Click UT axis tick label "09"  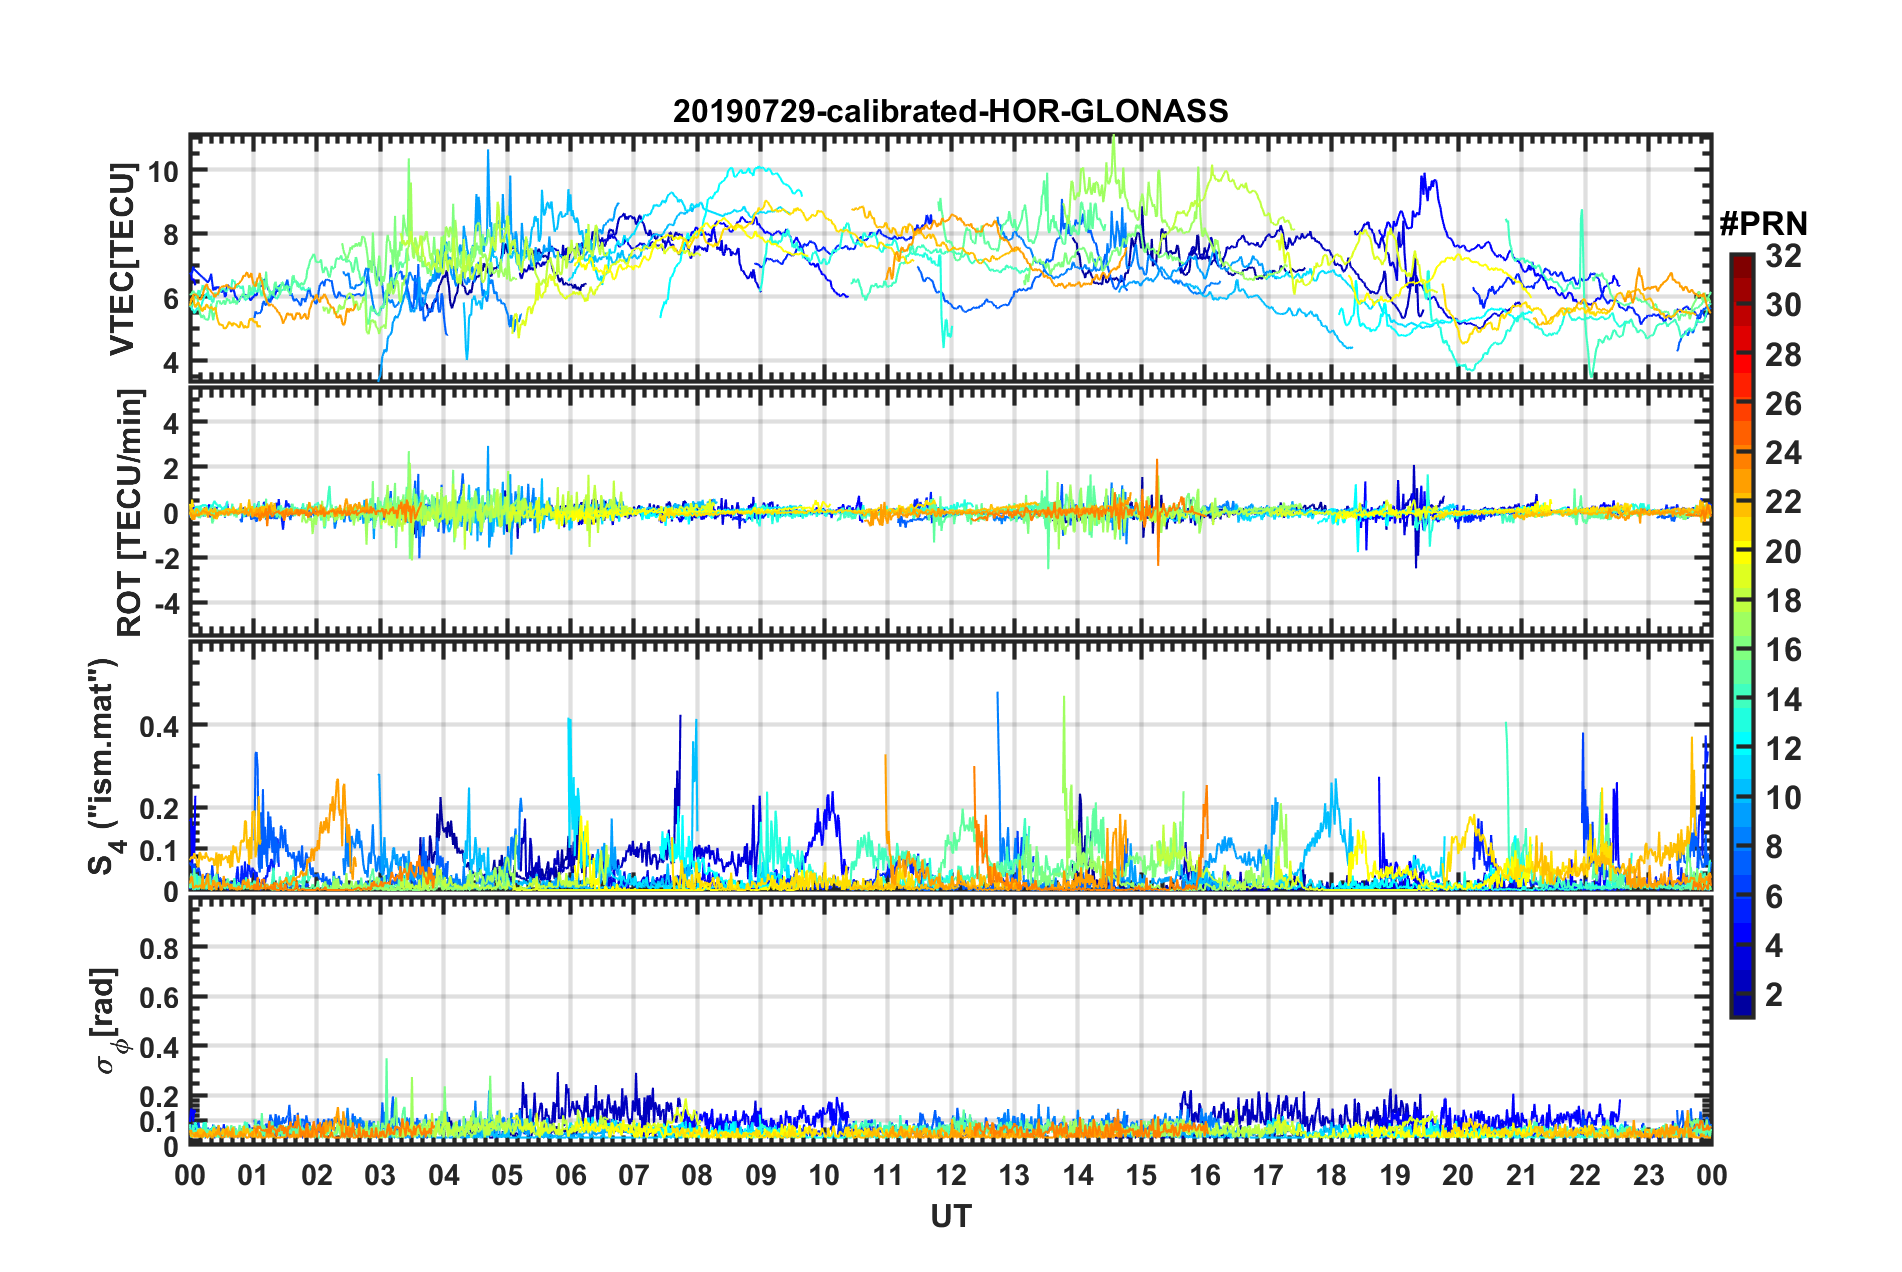pyautogui.click(x=761, y=1175)
